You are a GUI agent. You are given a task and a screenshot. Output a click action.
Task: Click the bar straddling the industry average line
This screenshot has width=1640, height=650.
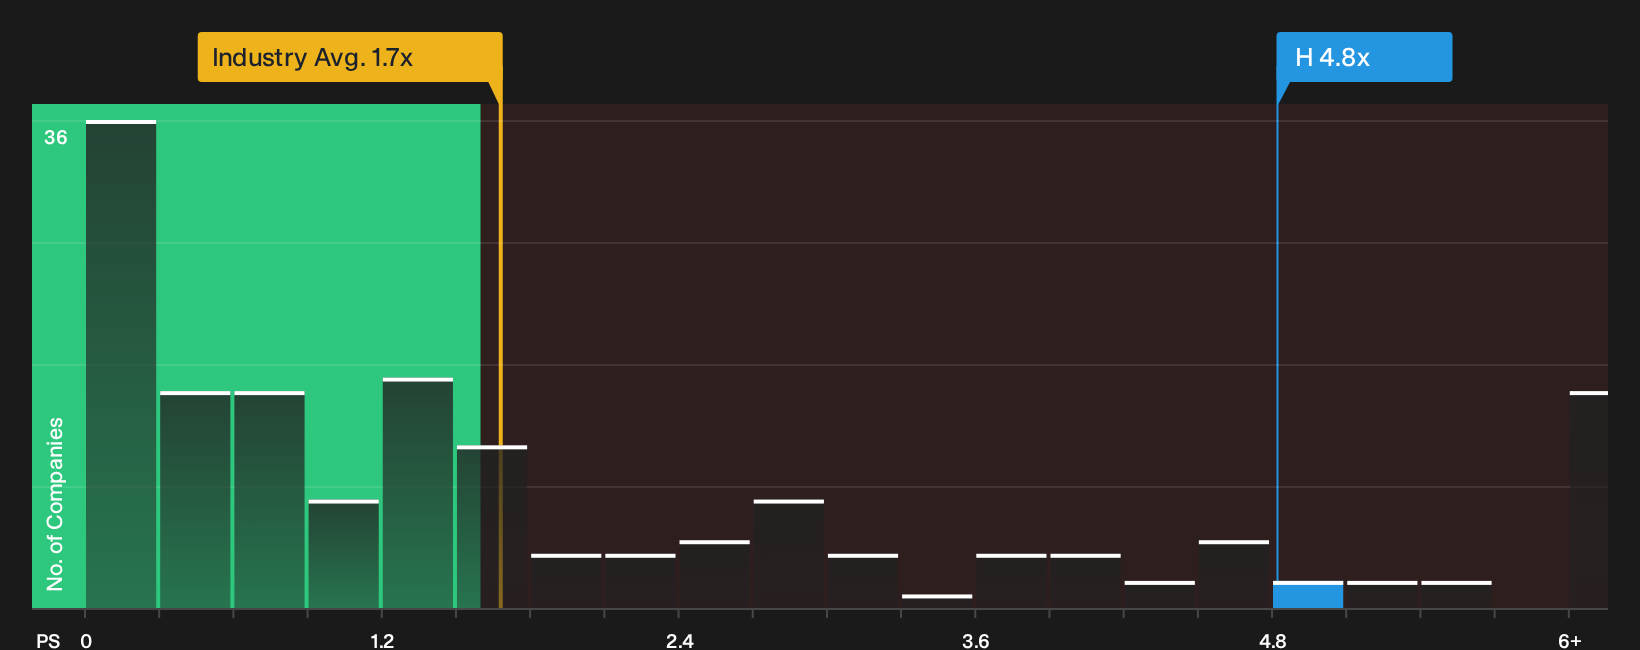(x=492, y=527)
